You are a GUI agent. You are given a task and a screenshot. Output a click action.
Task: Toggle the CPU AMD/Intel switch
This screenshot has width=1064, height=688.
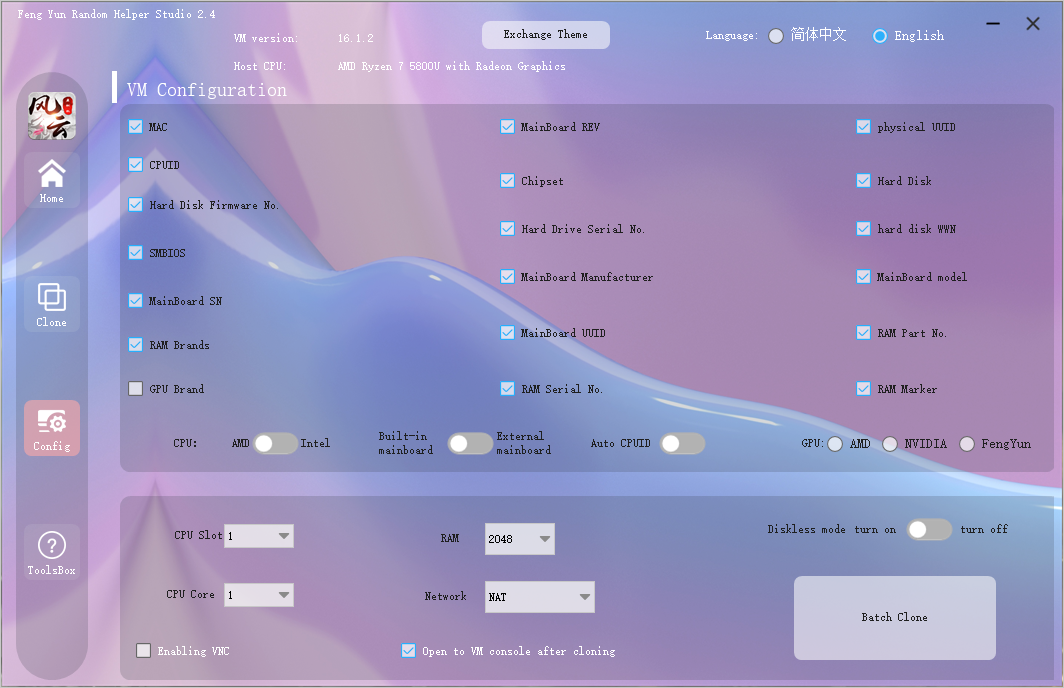tap(275, 443)
